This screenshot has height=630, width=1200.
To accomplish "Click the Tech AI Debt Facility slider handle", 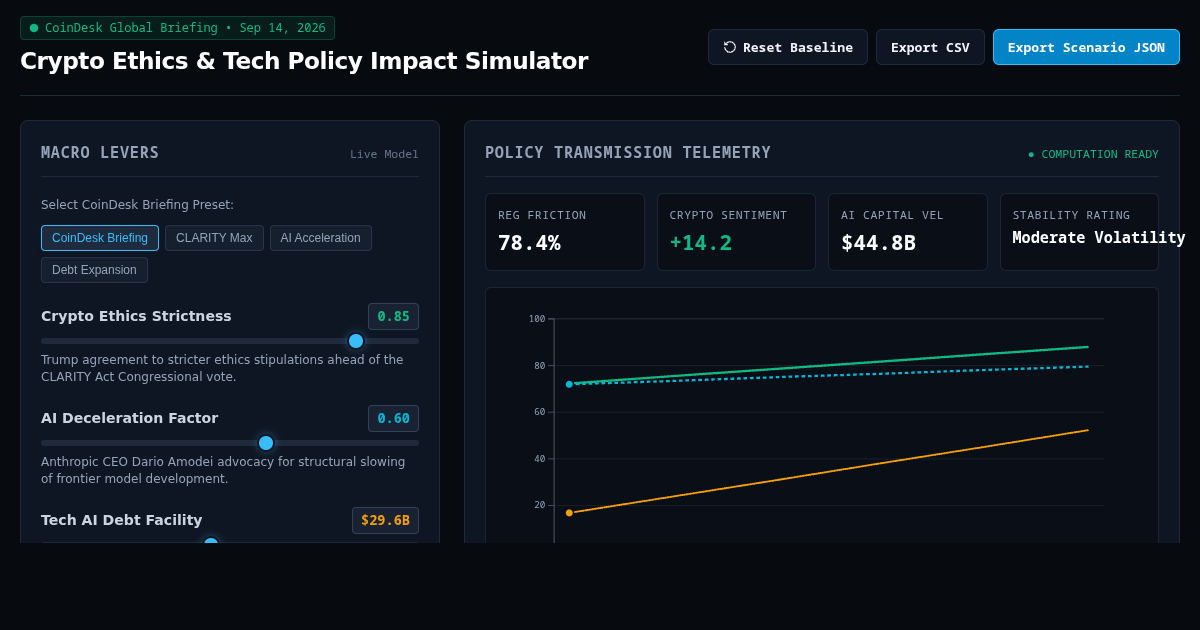I will [x=211, y=542].
